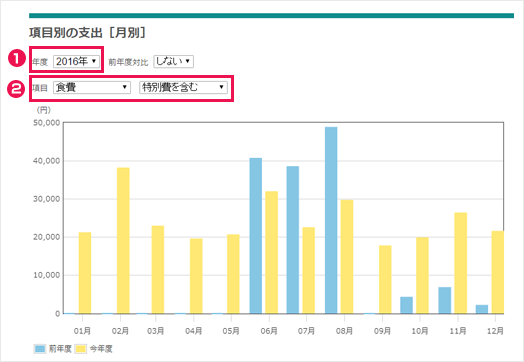Click the blue bar for 11月

click(x=445, y=300)
